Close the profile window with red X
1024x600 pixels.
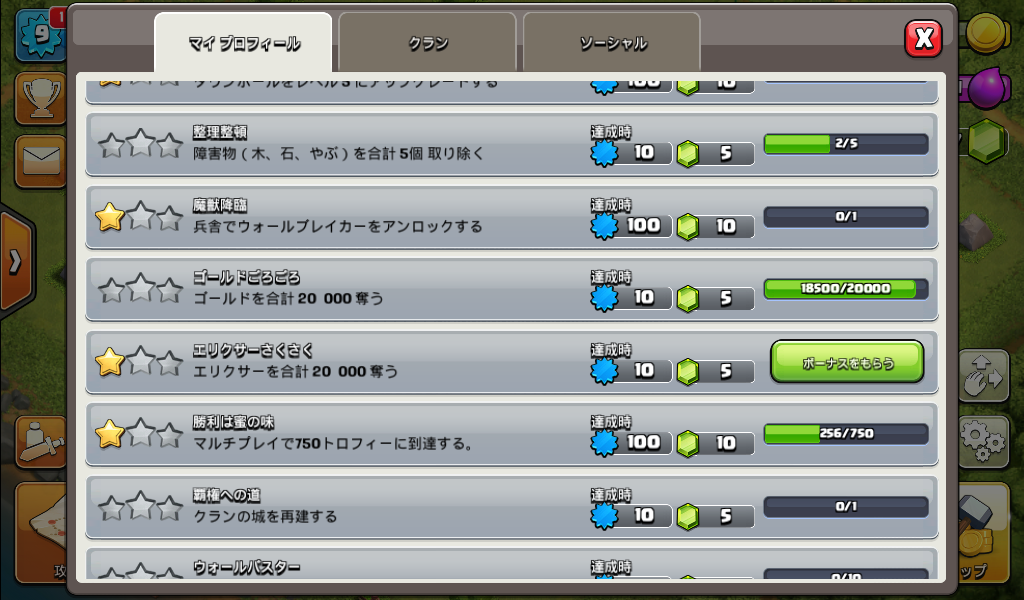pyautogui.click(x=923, y=39)
